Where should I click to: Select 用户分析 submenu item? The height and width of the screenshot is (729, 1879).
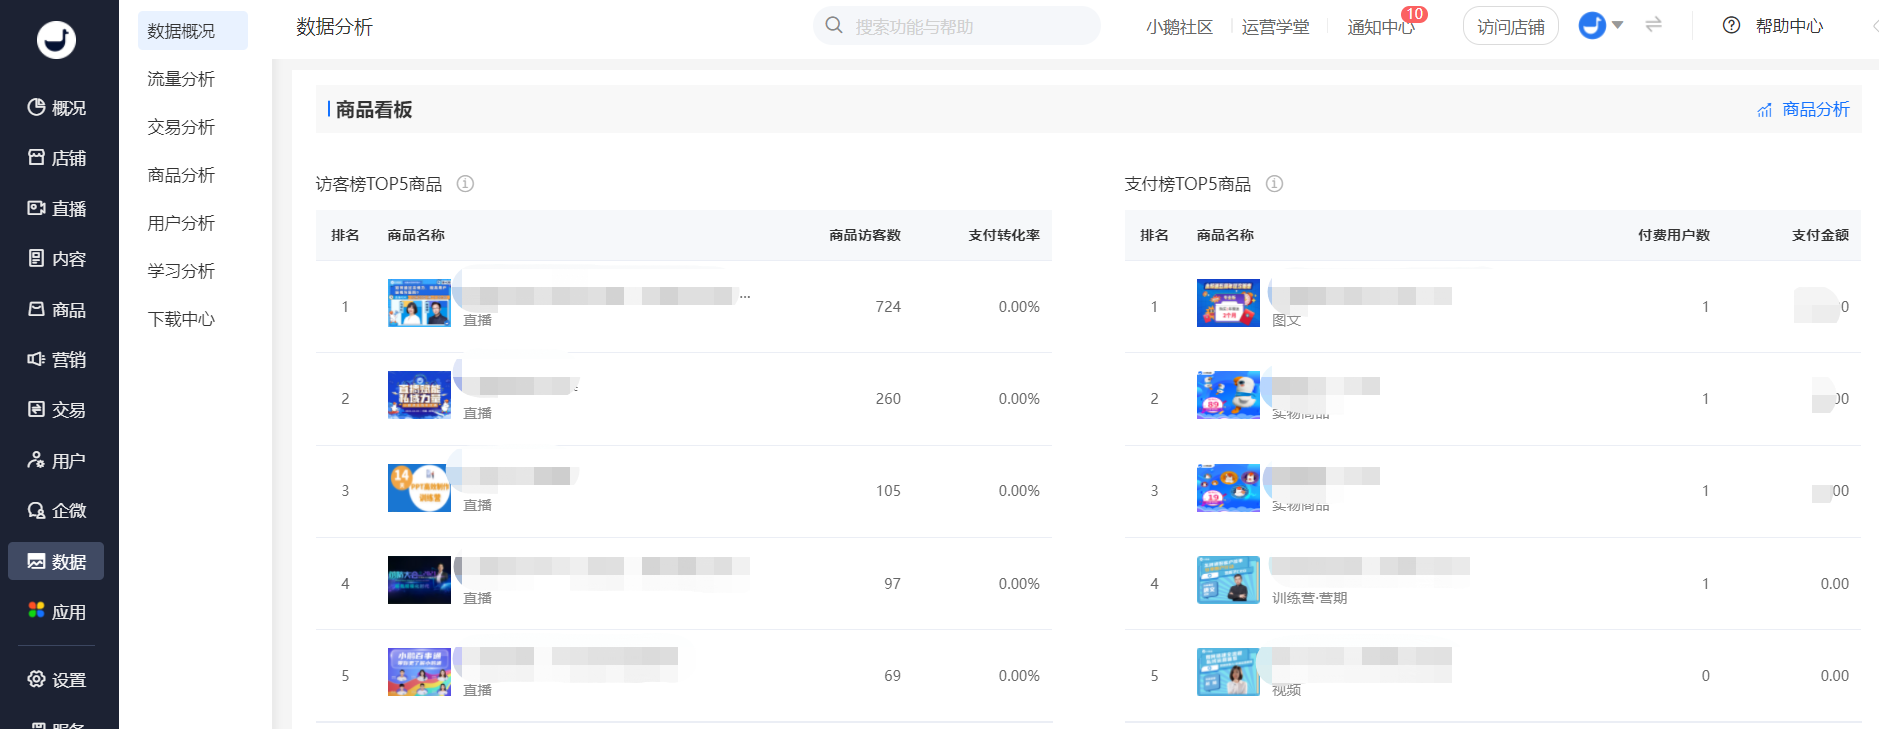pos(181,223)
